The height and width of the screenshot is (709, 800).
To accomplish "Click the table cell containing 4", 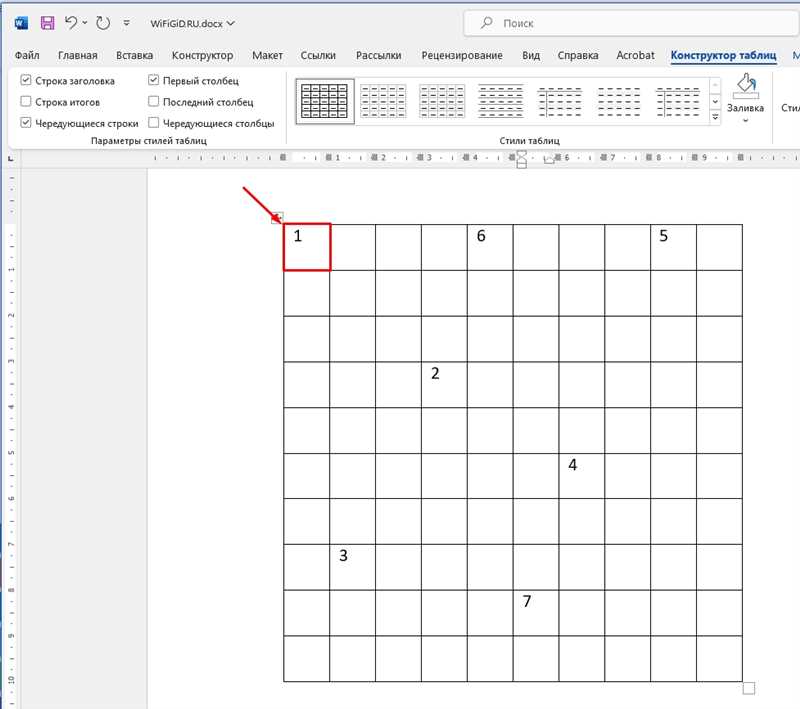I will 582,476.
